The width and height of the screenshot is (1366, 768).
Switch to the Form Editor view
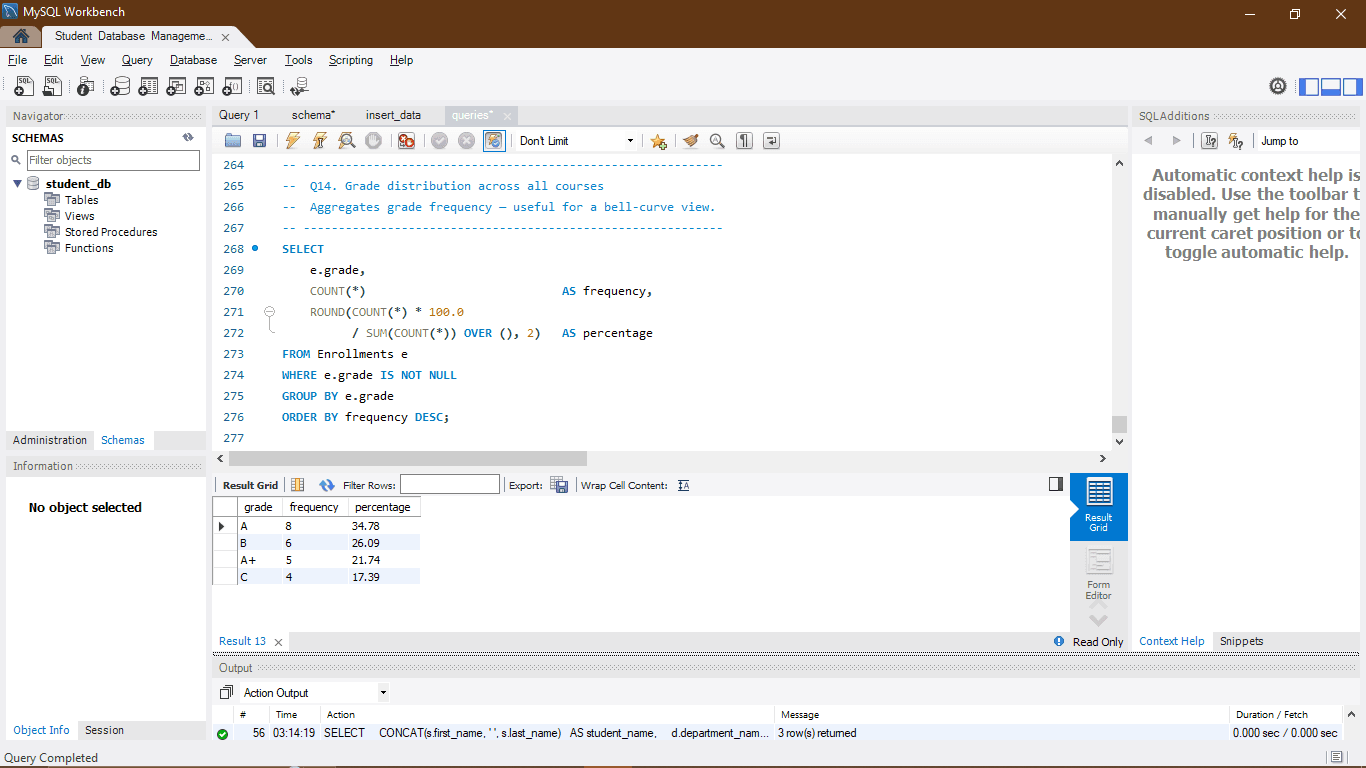tap(1098, 574)
